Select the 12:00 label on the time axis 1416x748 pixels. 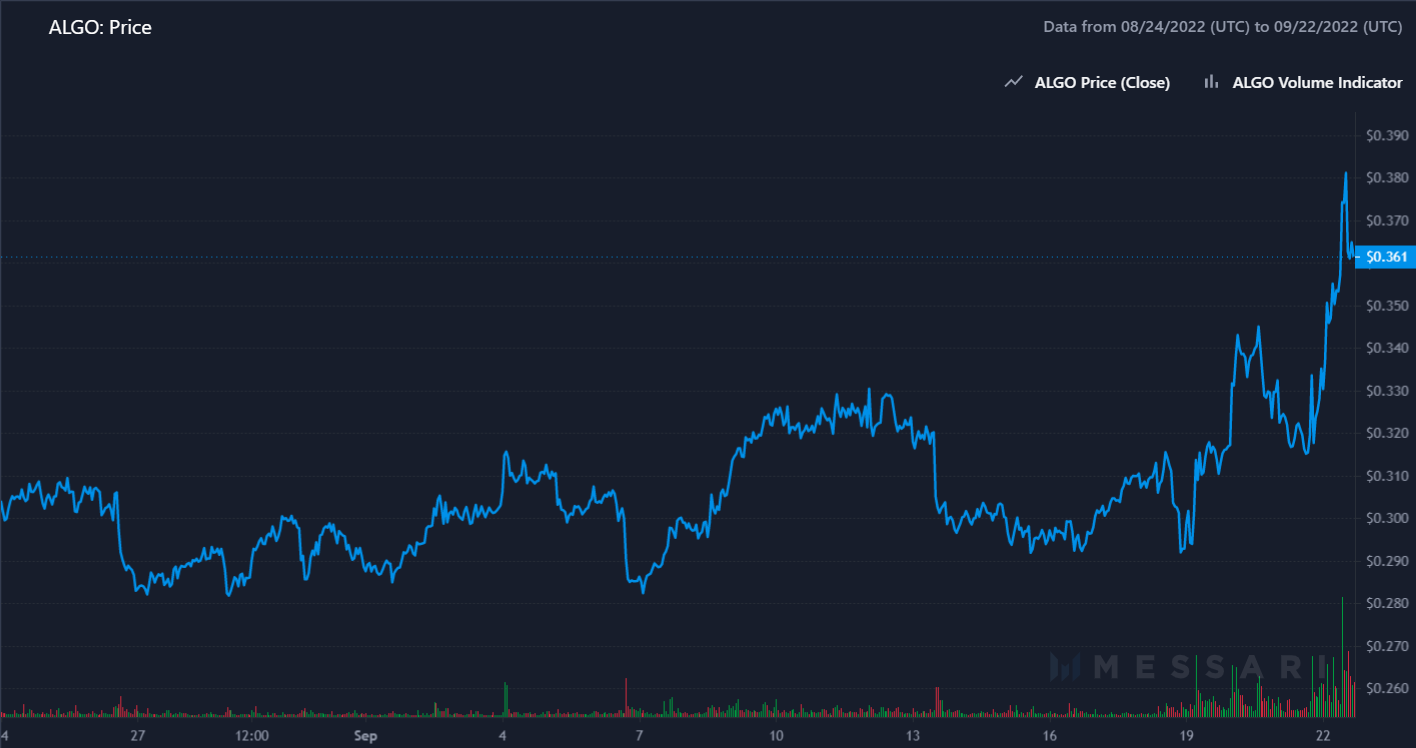(x=252, y=736)
